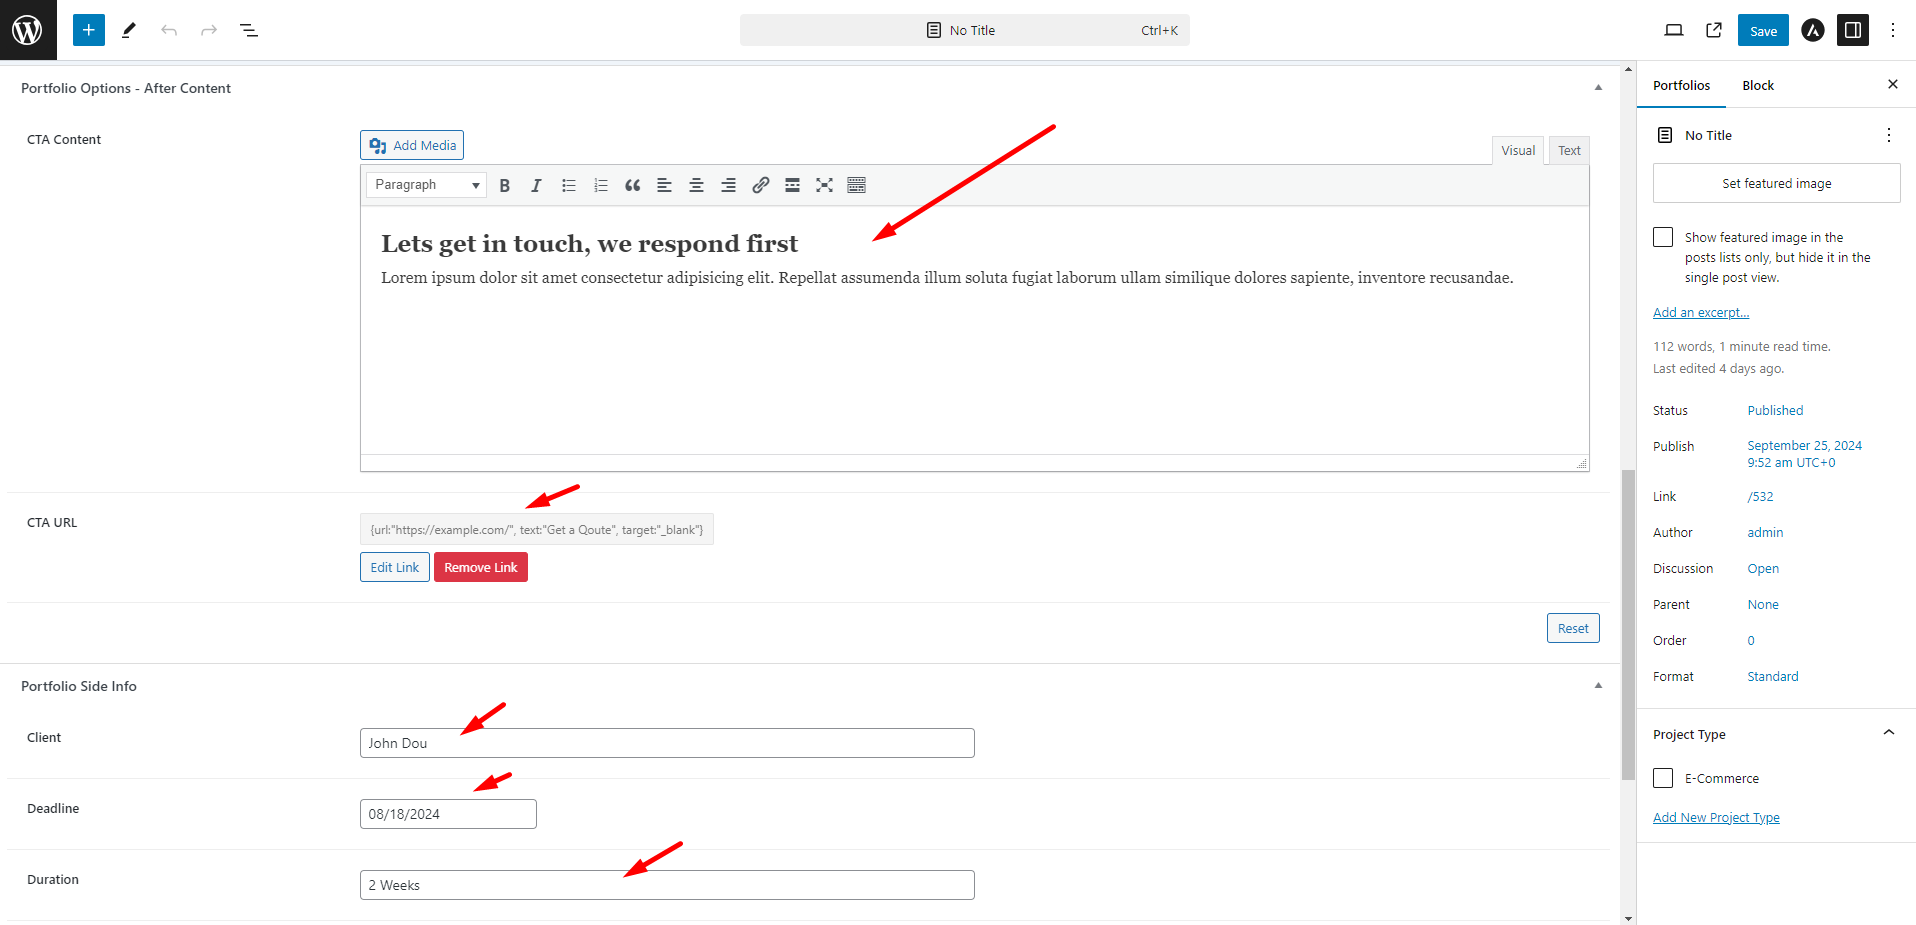Collapse the Project Type section
Screen dimensions: 1916x925
[1889, 733]
